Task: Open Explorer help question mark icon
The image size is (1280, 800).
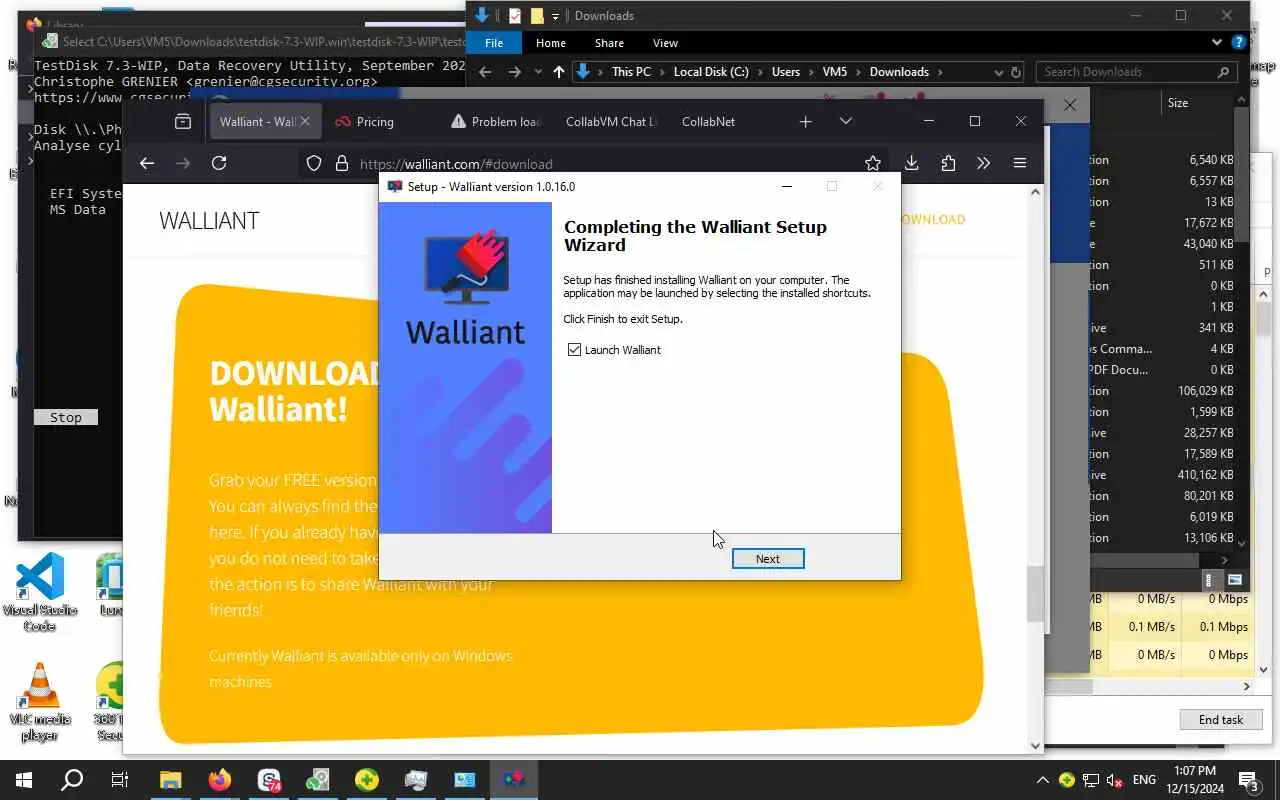Action: tap(1239, 43)
